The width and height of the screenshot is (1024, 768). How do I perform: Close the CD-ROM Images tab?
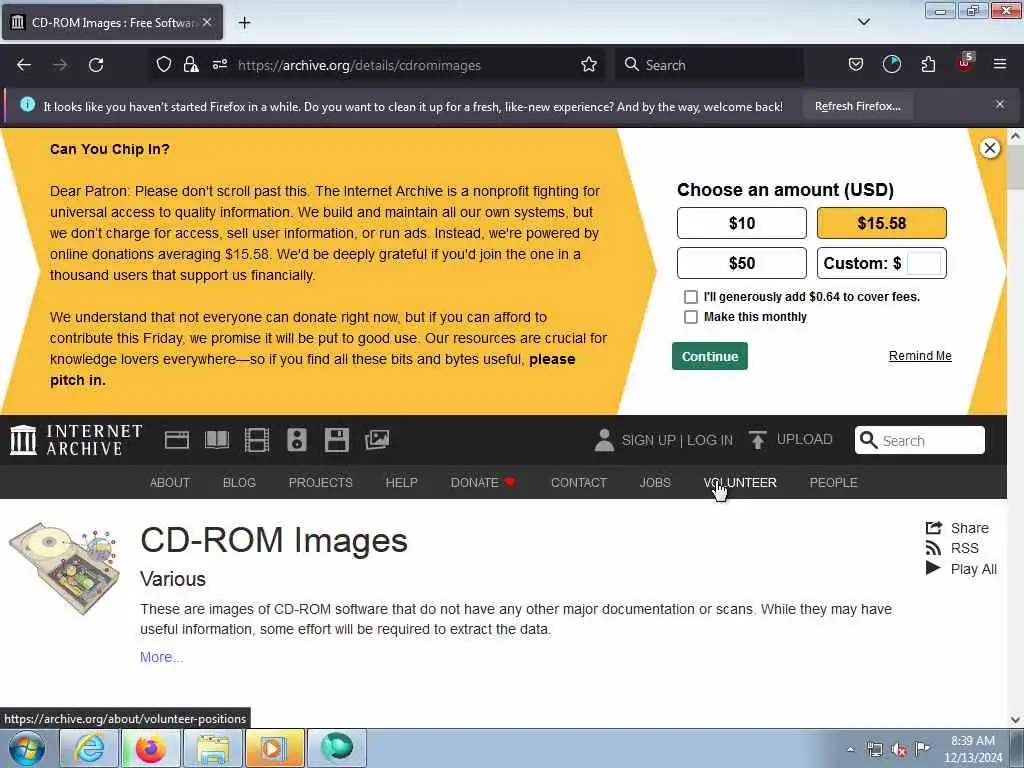click(x=207, y=22)
